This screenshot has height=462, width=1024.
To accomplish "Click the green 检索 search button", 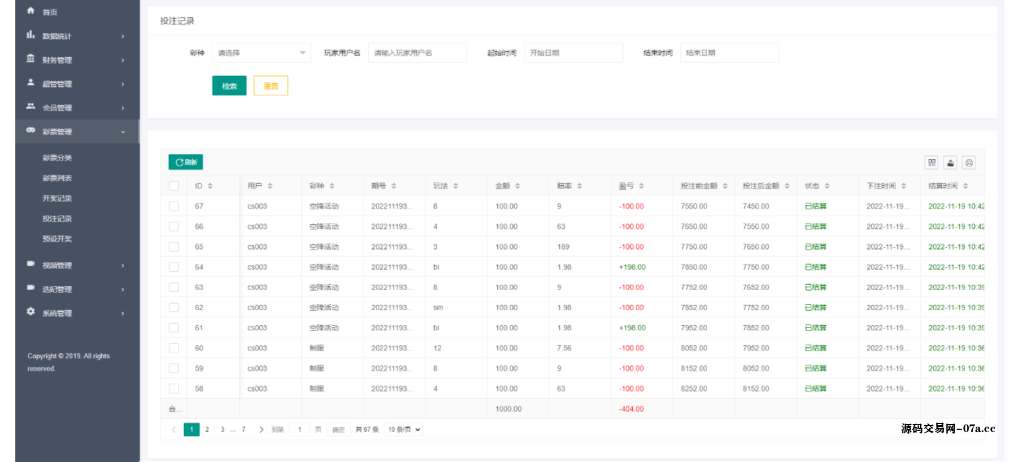I will click(x=229, y=86).
